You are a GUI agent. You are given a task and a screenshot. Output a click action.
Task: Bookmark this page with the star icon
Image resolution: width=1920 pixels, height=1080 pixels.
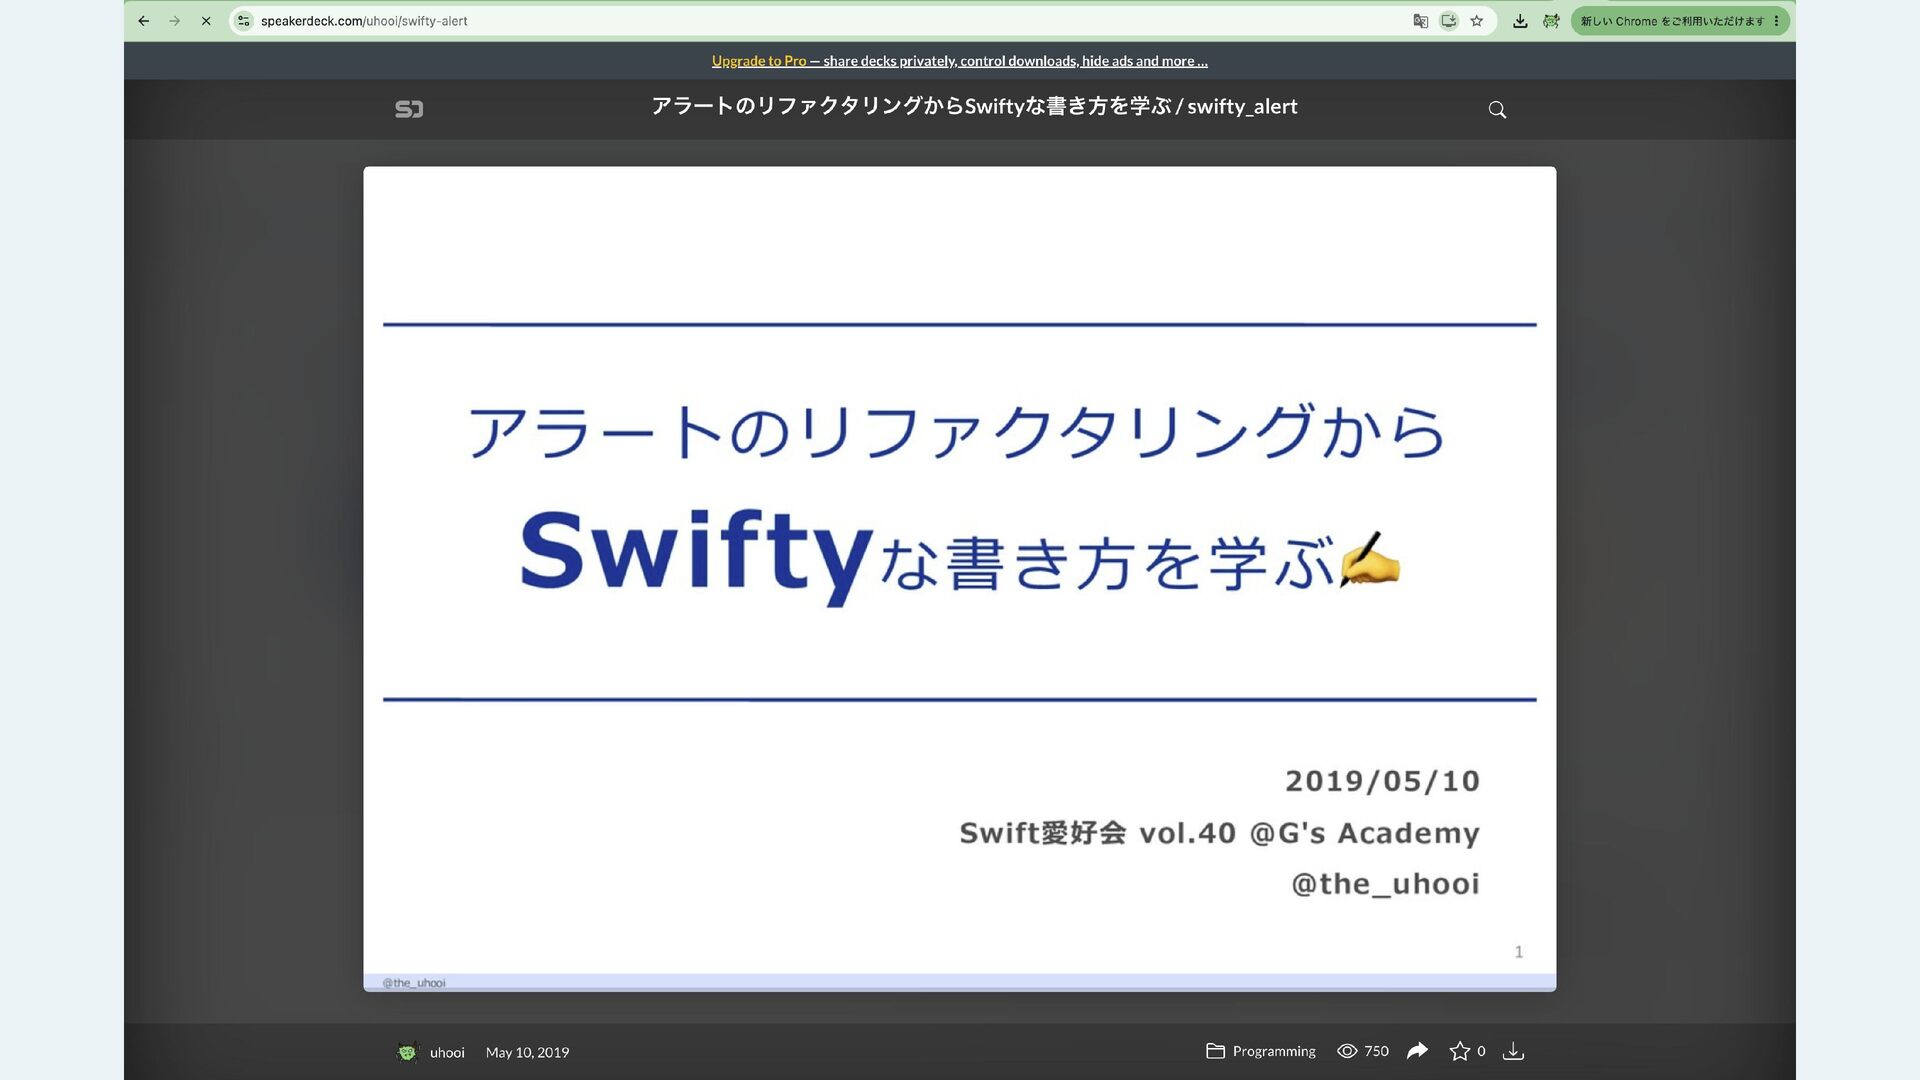[1477, 21]
